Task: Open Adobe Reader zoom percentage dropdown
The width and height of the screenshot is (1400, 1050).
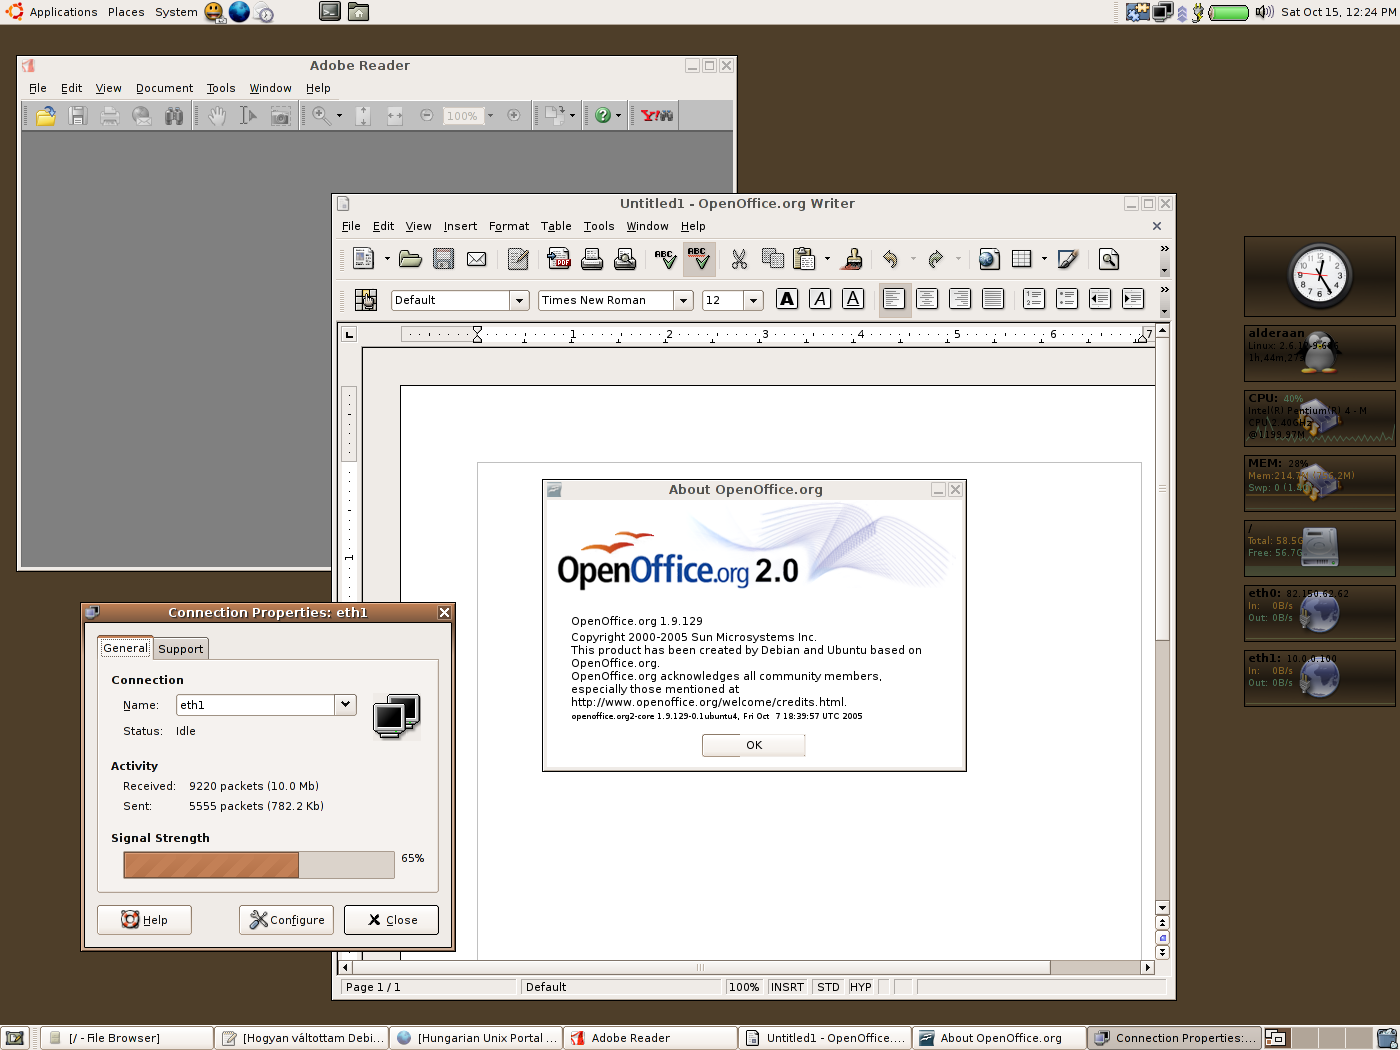Action: pyautogui.click(x=490, y=116)
